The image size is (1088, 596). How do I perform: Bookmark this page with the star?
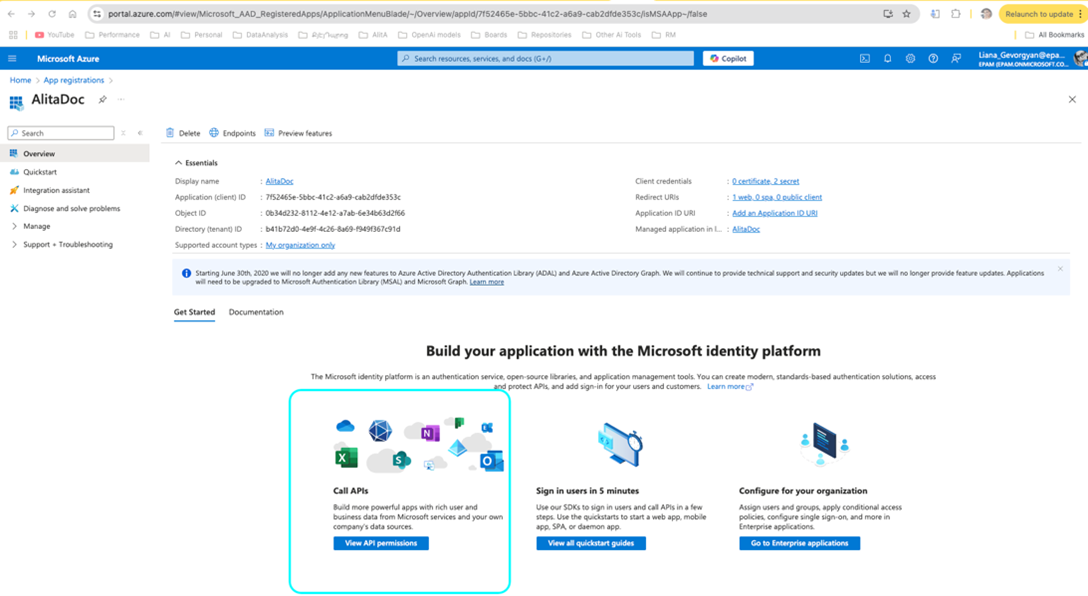tap(906, 14)
